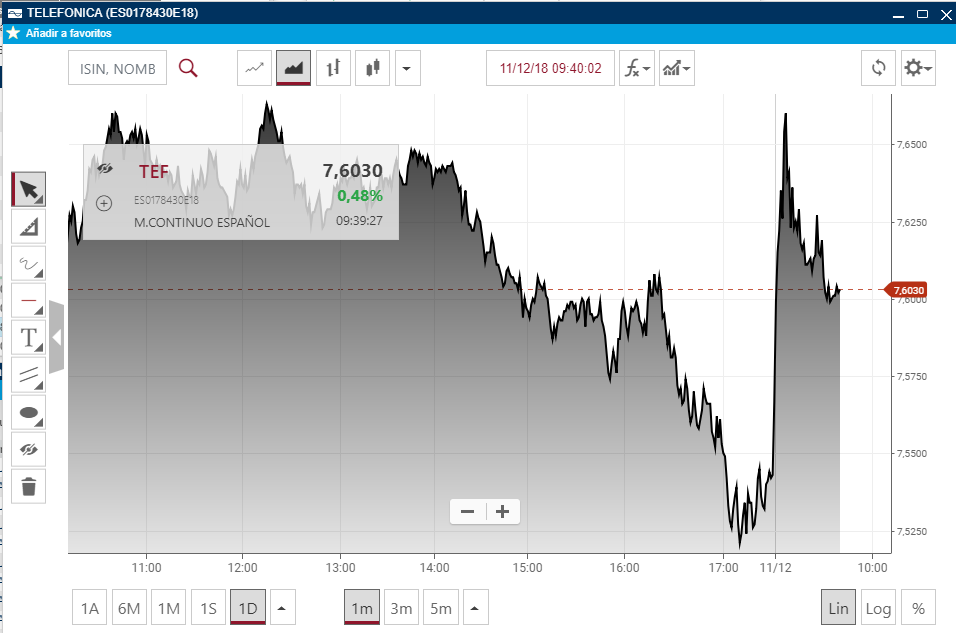Screen dimensions: 956x633
Task: Select candlestick chart type
Action: tap(373, 68)
